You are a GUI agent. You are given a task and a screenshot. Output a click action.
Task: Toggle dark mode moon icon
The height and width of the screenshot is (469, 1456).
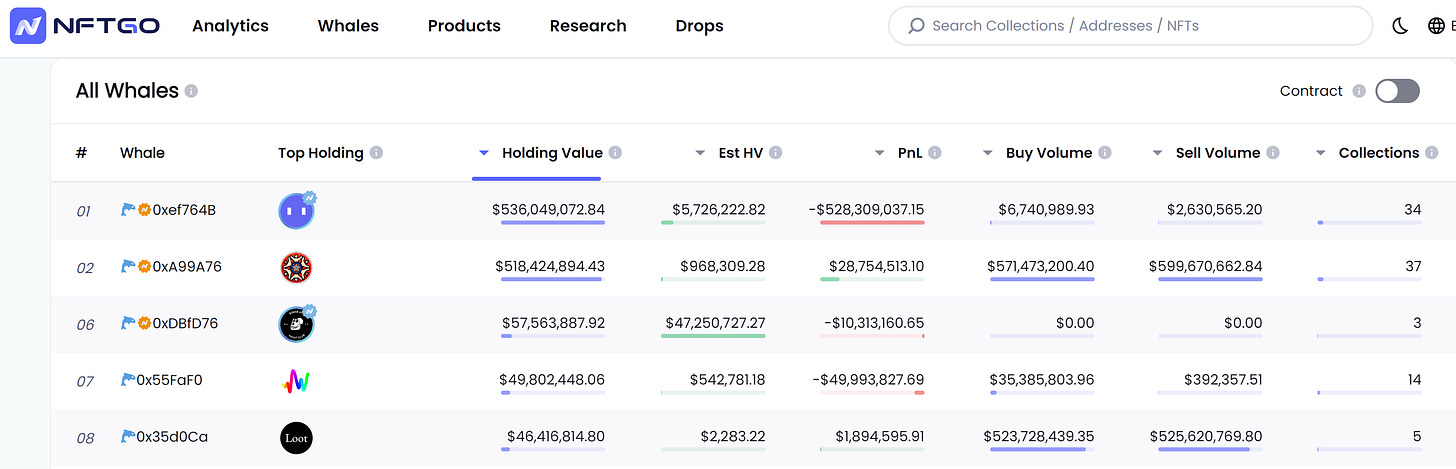[x=1400, y=26]
